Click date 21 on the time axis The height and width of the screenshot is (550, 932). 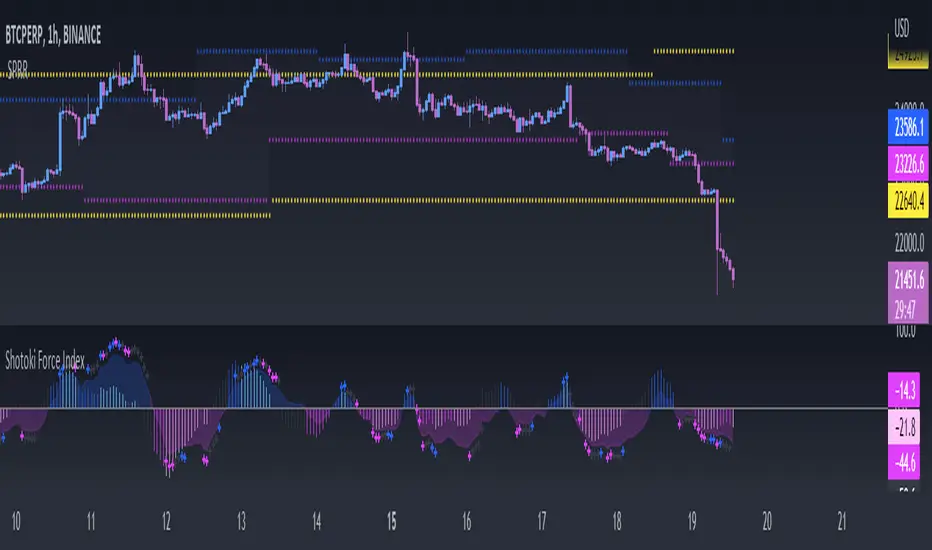point(842,522)
